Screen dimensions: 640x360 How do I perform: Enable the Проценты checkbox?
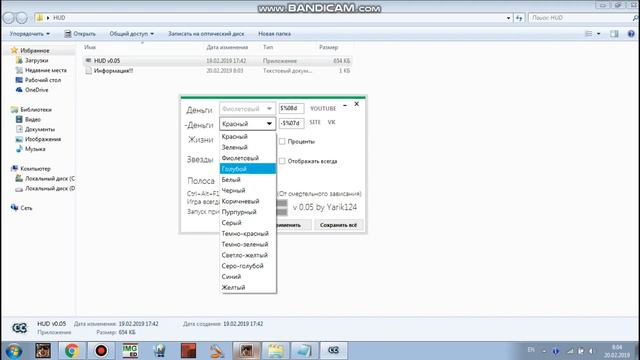coord(282,141)
